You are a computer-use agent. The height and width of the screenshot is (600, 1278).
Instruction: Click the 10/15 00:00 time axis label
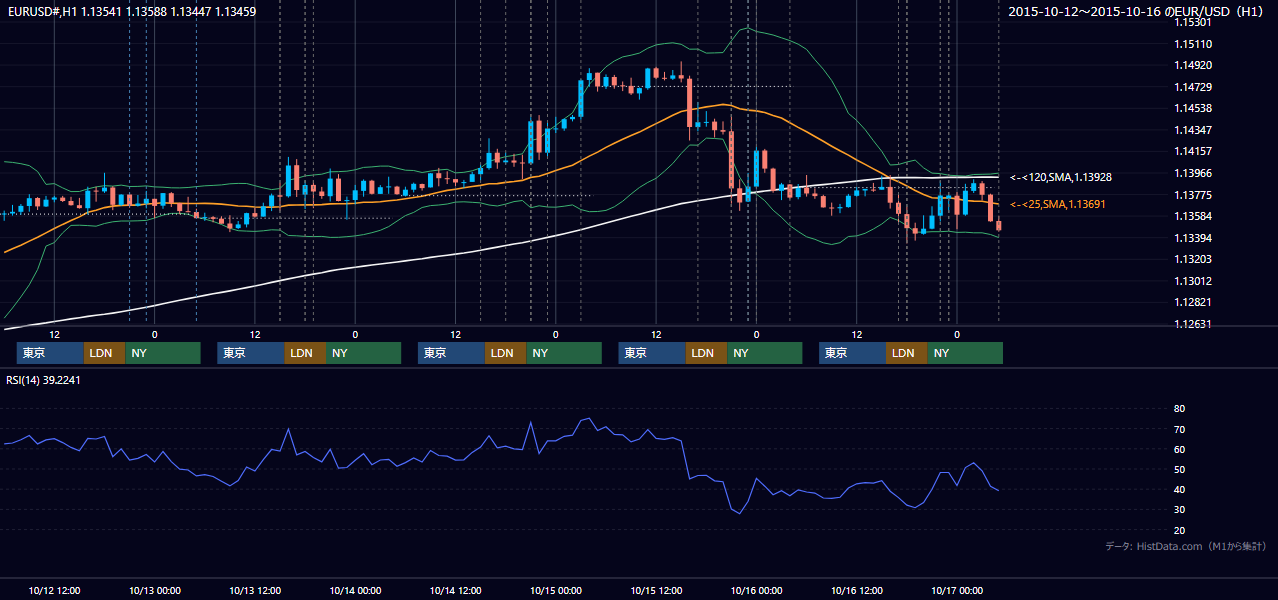556,590
